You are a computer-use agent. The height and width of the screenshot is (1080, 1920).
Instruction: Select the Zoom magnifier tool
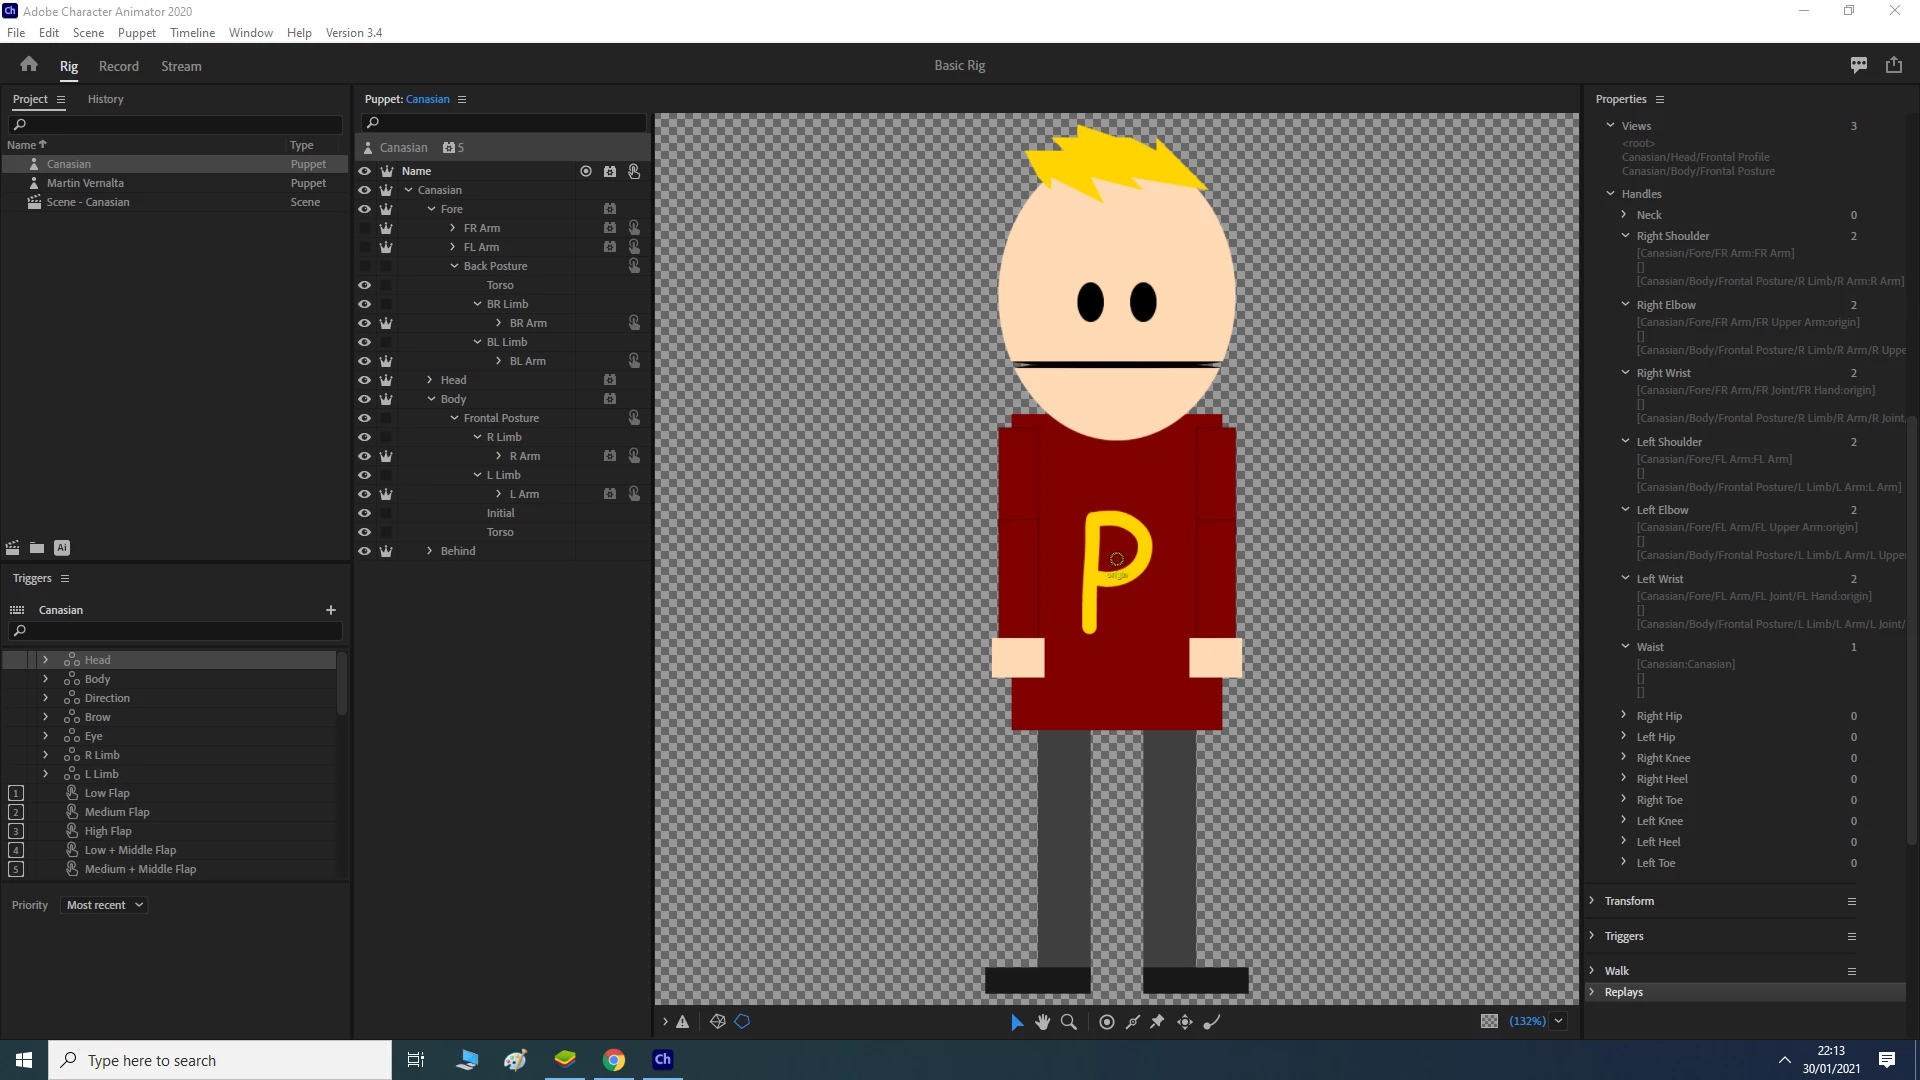pos(1069,1022)
